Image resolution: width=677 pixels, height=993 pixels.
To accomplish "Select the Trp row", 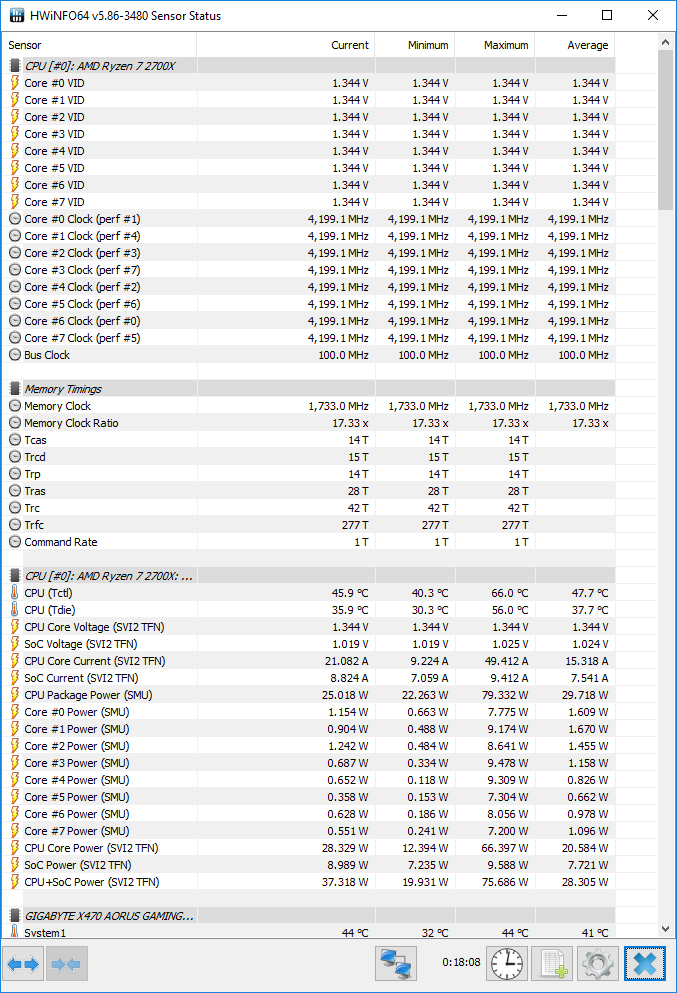I will tap(308, 474).
